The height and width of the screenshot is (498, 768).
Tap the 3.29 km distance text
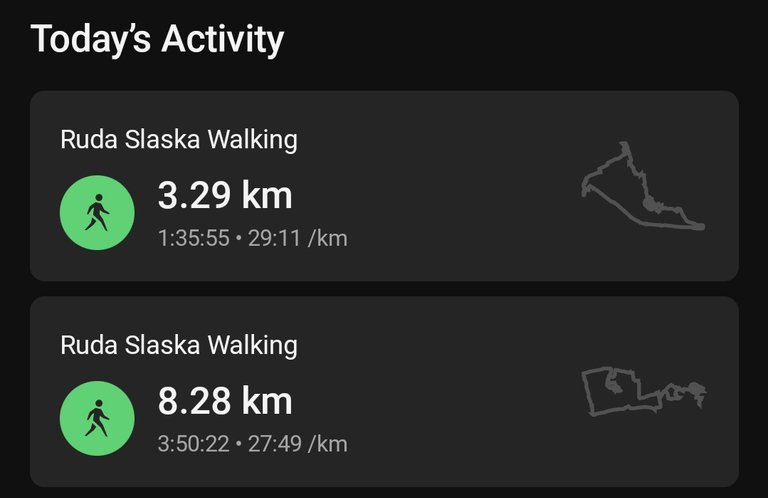click(x=225, y=195)
